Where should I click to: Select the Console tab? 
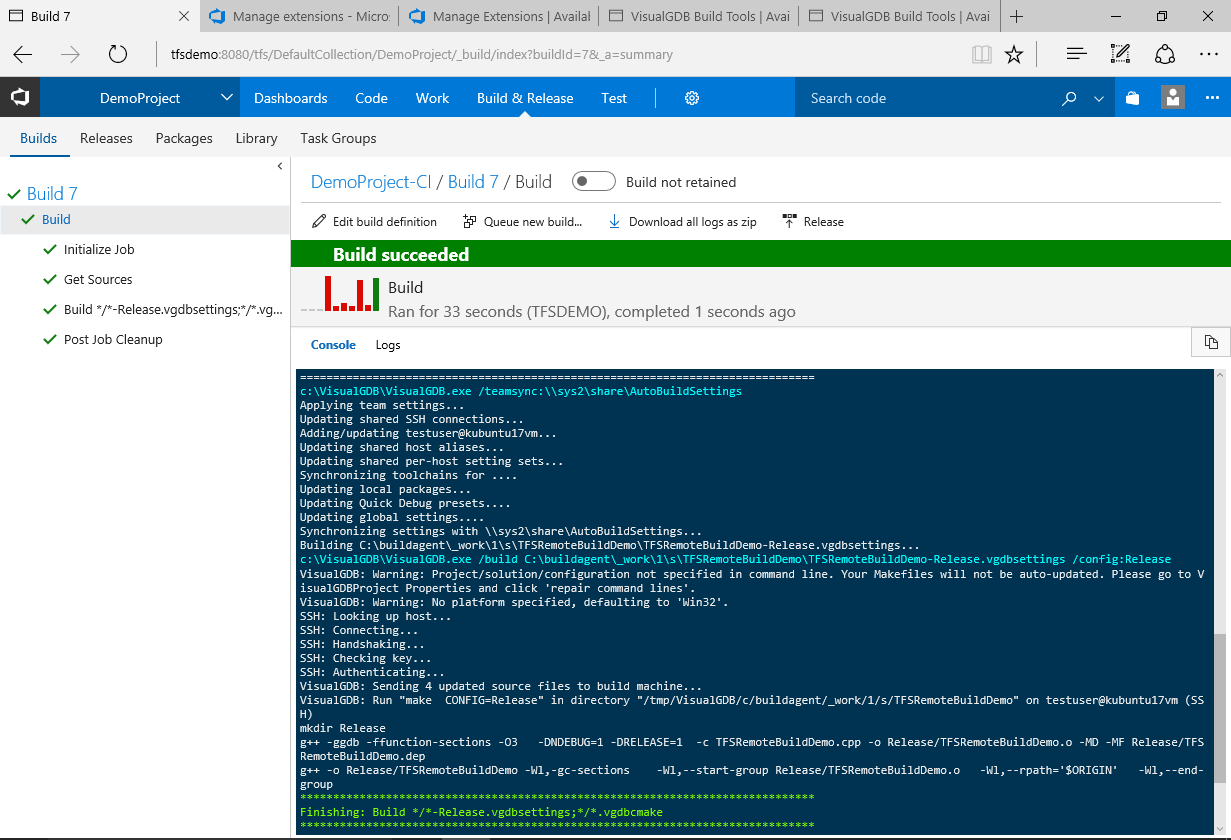pyautogui.click(x=333, y=345)
